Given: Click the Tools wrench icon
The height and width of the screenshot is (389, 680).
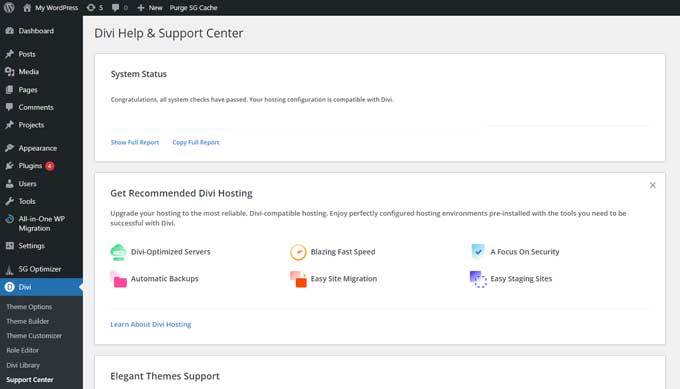Looking at the screenshot, I should (10, 201).
